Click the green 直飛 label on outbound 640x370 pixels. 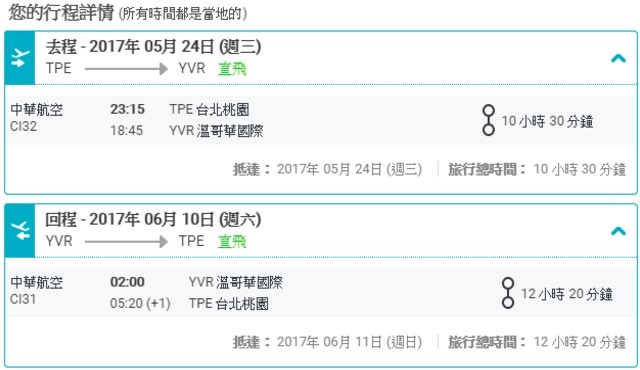click(232, 69)
